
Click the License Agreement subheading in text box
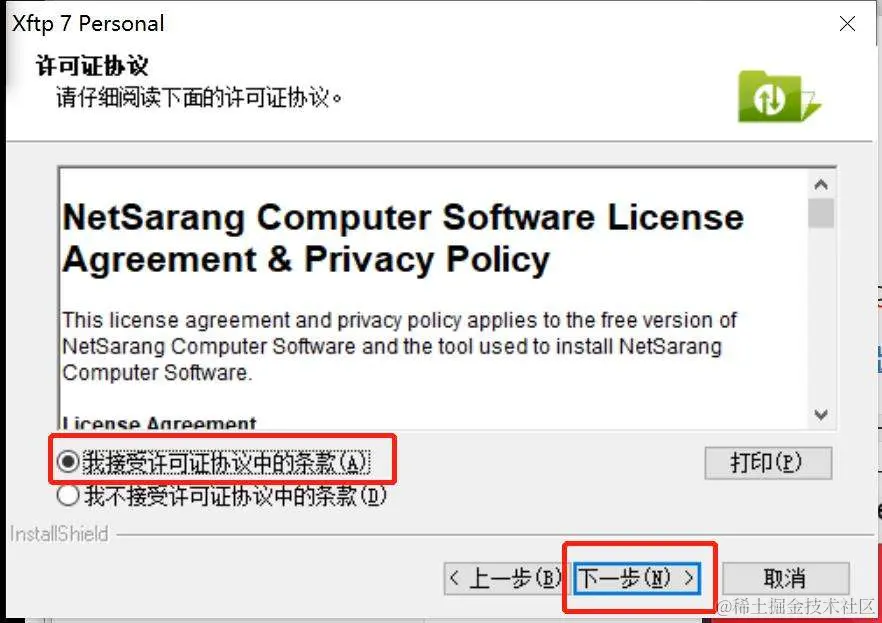point(159,423)
